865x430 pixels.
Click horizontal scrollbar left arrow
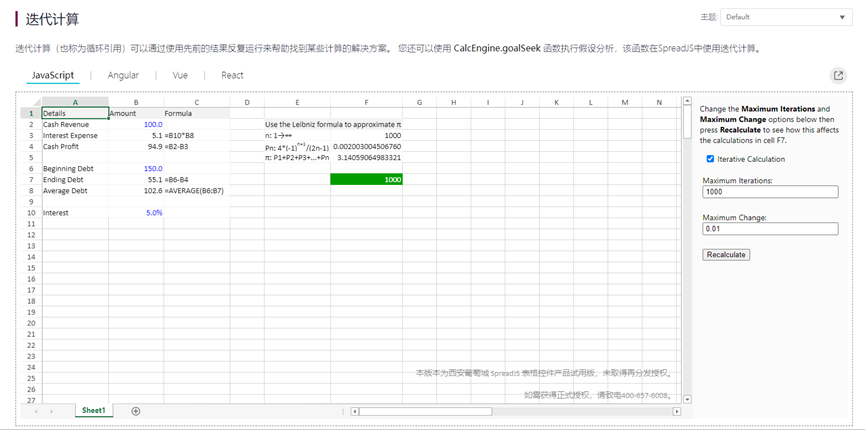[355, 411]
